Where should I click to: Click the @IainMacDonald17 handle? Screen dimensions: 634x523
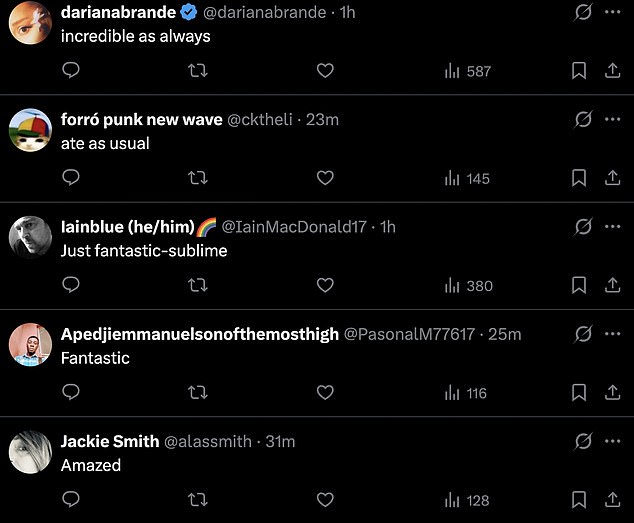(287, 227)
